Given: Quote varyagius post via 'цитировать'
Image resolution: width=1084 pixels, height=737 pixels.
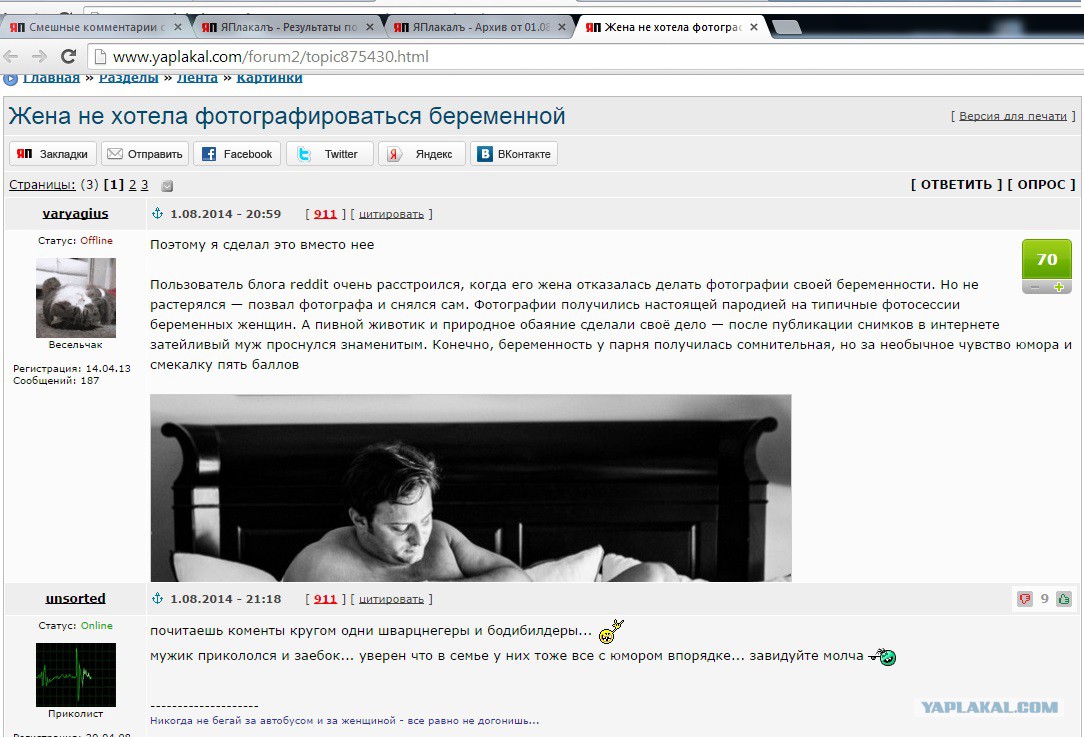Looking at the screenshot, I should tap(391, 214).
